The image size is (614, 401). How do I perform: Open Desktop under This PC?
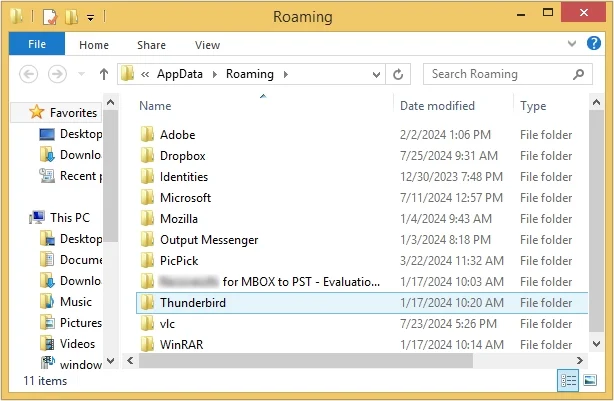pyautogui.click(x=70, y=238)
